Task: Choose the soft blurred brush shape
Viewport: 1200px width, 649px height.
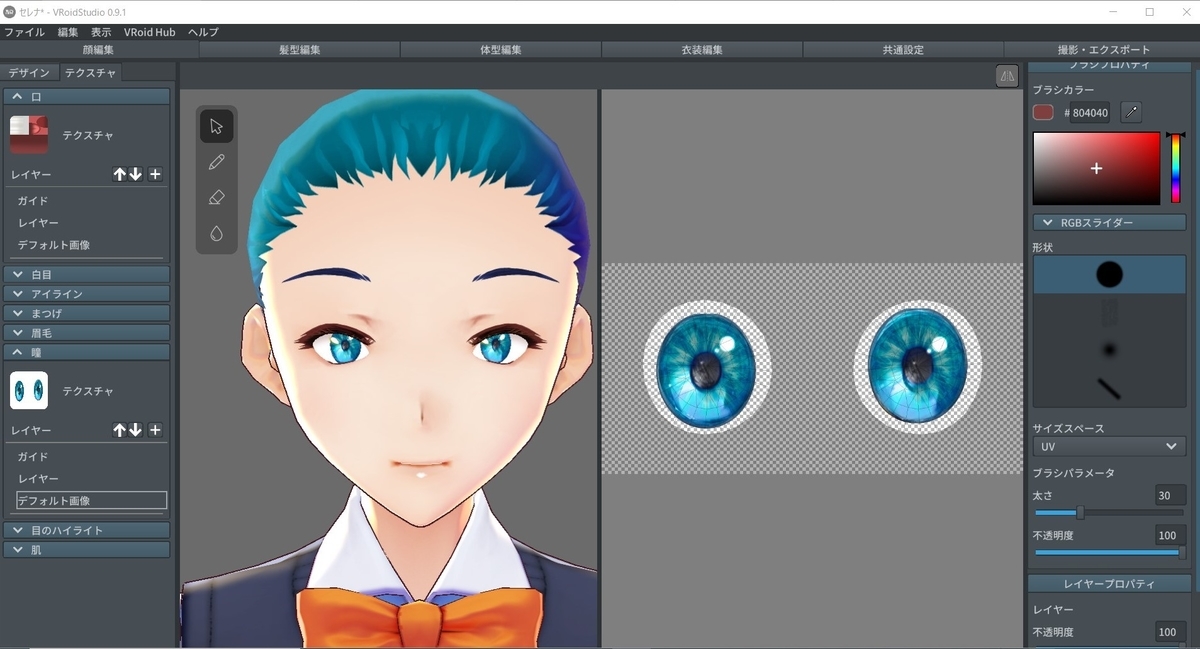Action: [1109, 350]
